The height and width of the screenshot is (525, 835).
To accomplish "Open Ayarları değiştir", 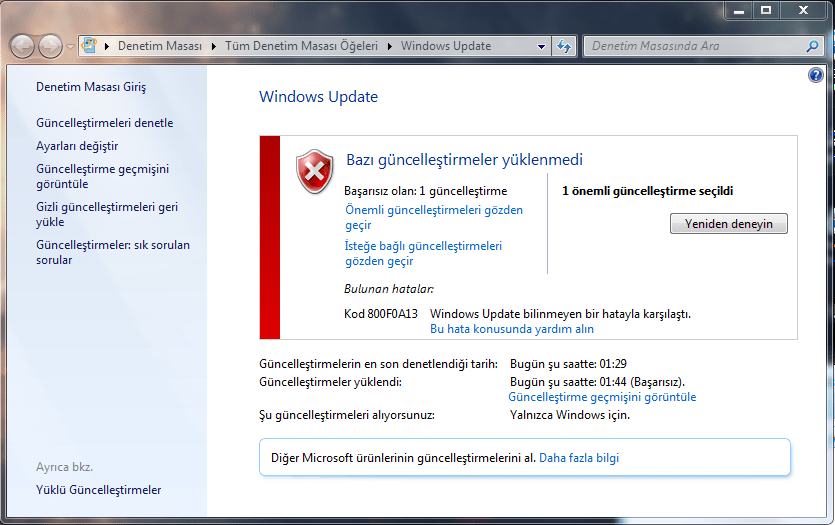I will [77, 146].
